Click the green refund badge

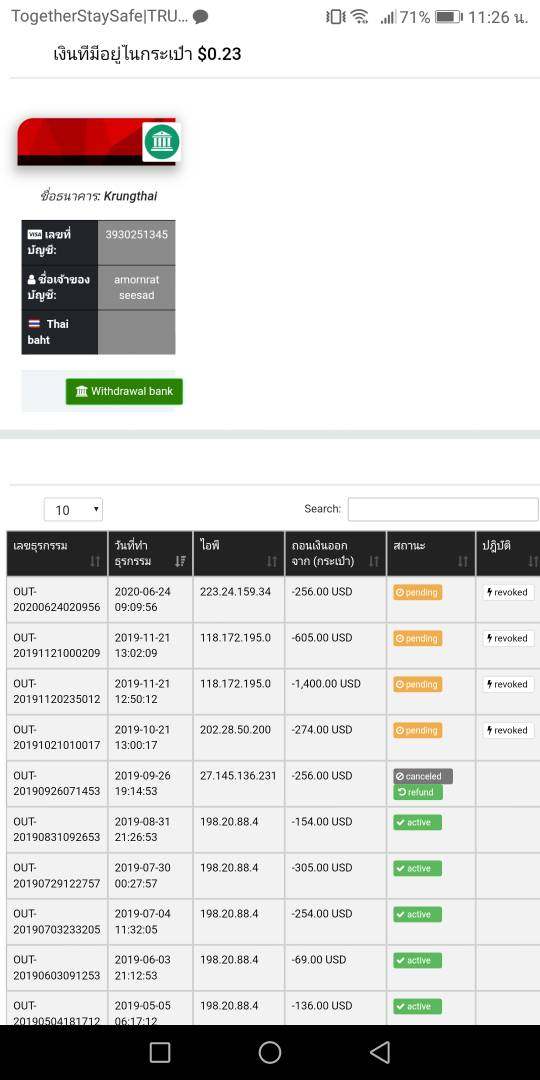(x=418, y=792)
